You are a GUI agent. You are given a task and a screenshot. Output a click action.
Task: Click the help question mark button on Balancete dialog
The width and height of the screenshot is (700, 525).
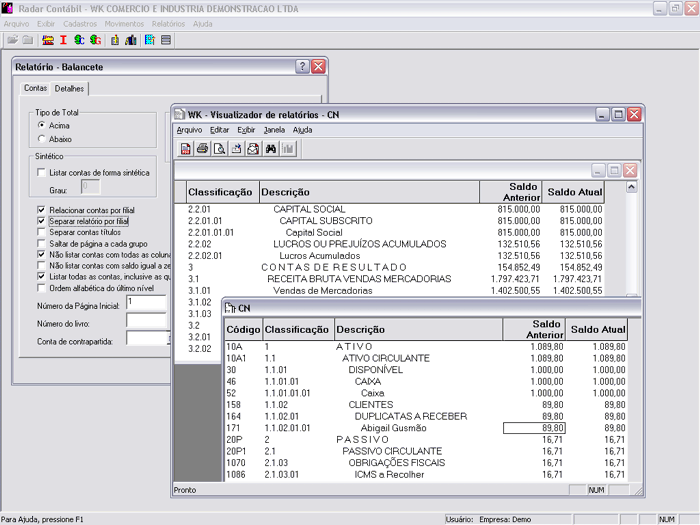[302, 66]
